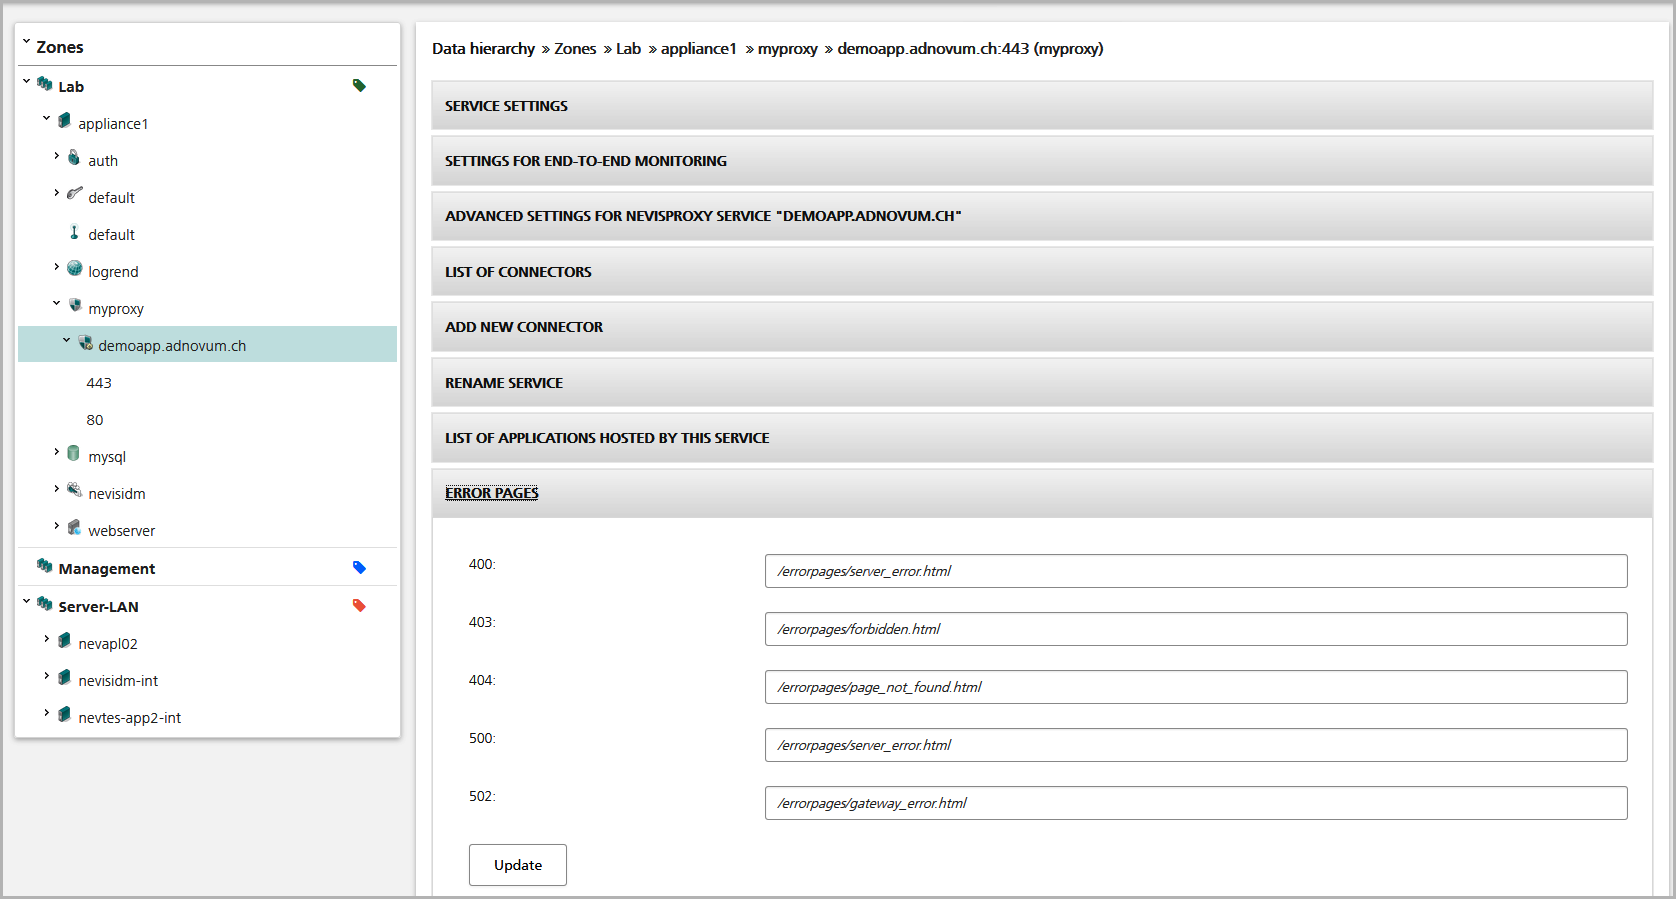Viewport: 1676px width, 899px height.
Task: Click the 502 error page input field
Action: (1196, 803)
